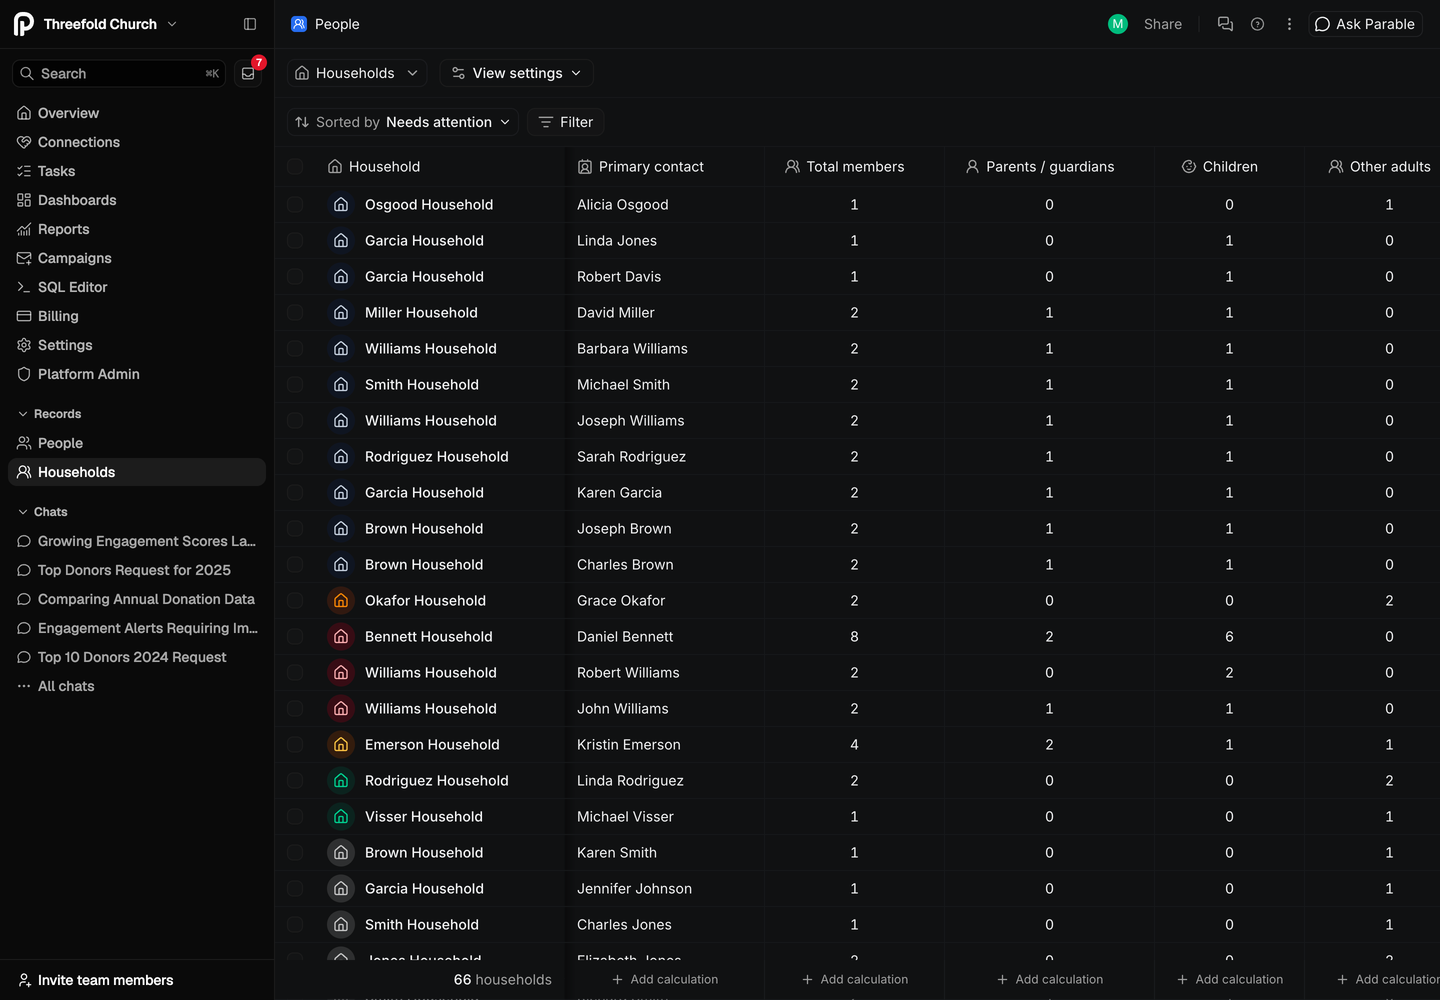Click the M user avatar

click(x=1118, y=24)
